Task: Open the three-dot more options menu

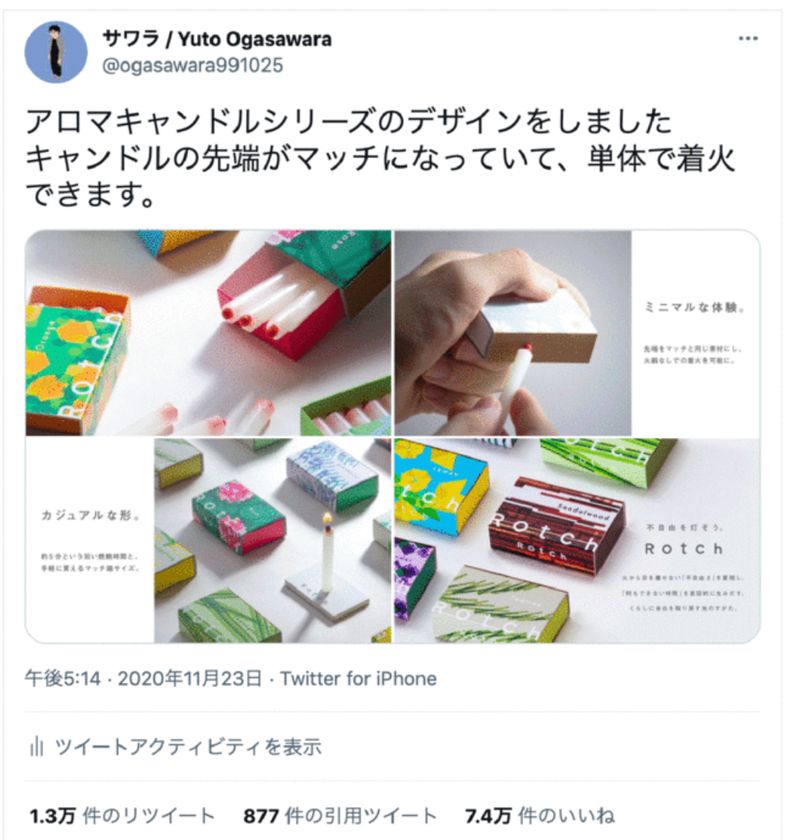Action: [x=748, y=39]
